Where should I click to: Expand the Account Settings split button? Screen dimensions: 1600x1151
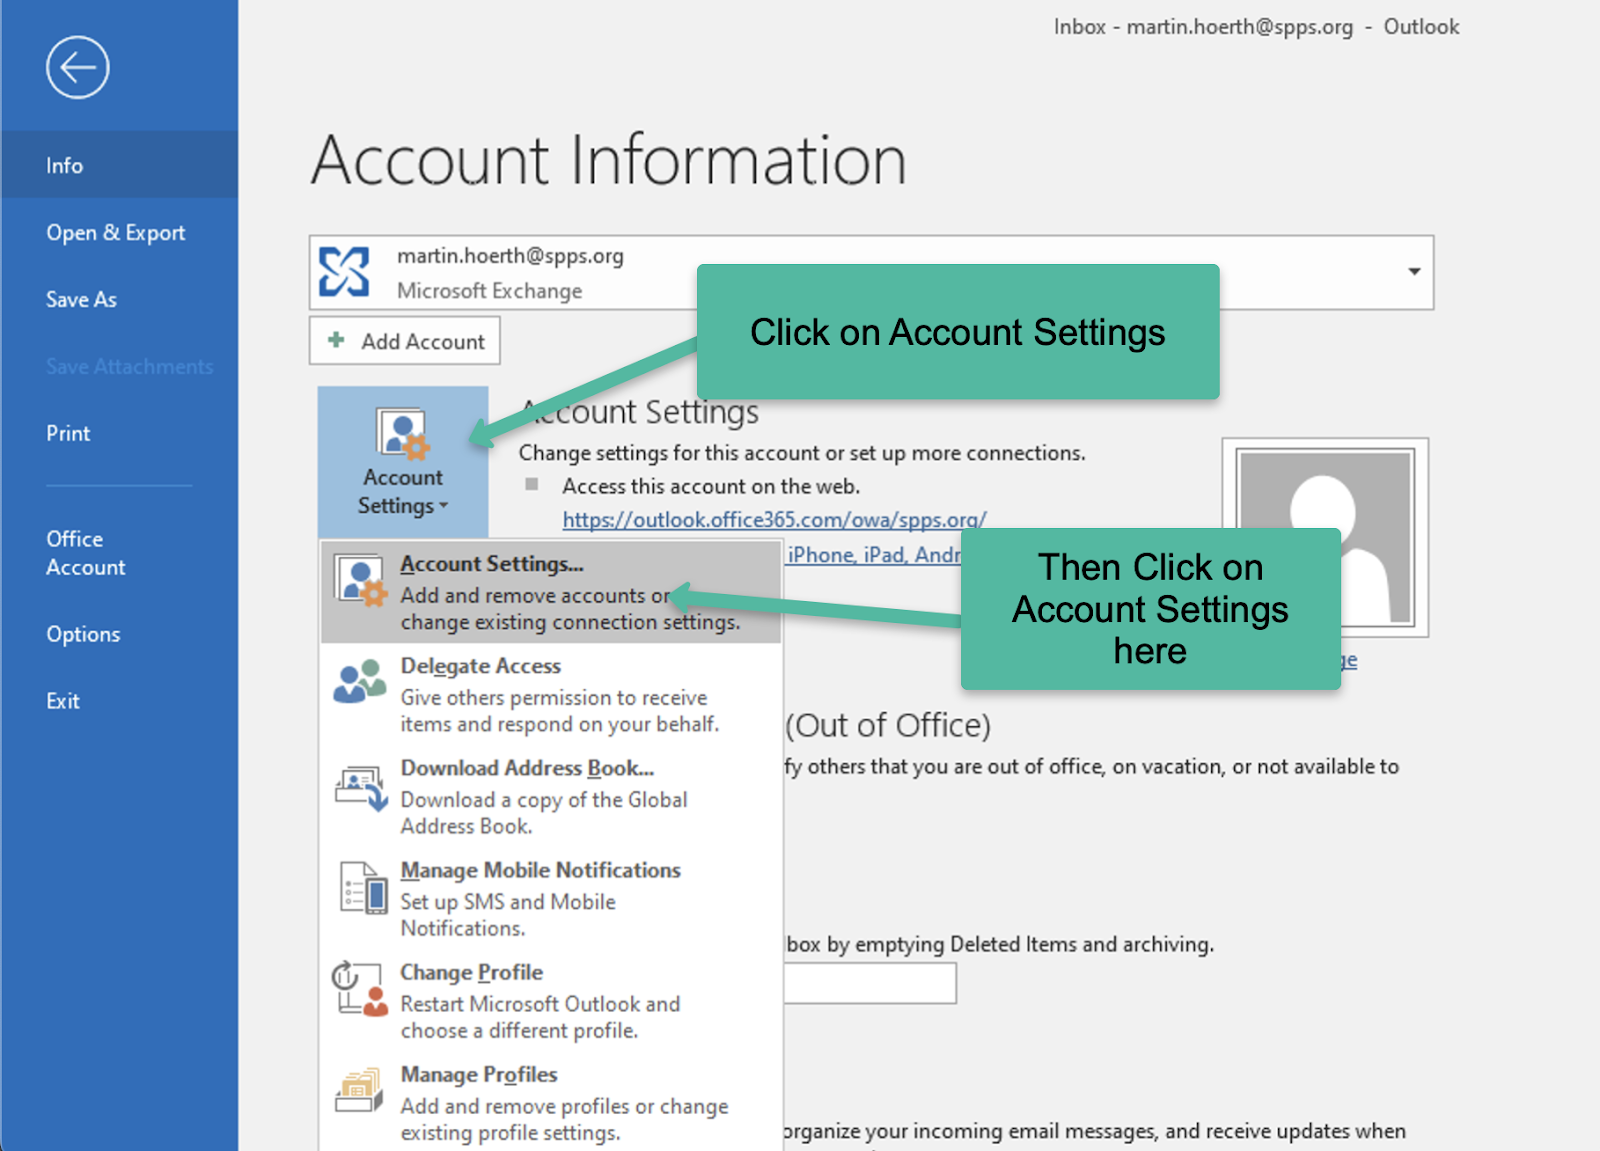click(403, 462)
